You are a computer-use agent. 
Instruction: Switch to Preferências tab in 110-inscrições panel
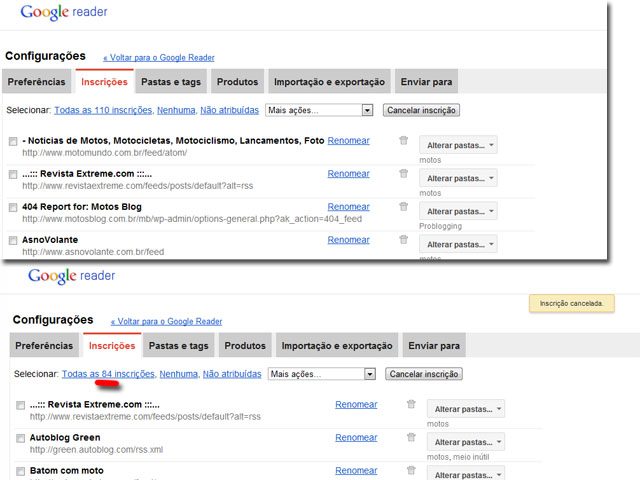(x=36, y=82)
